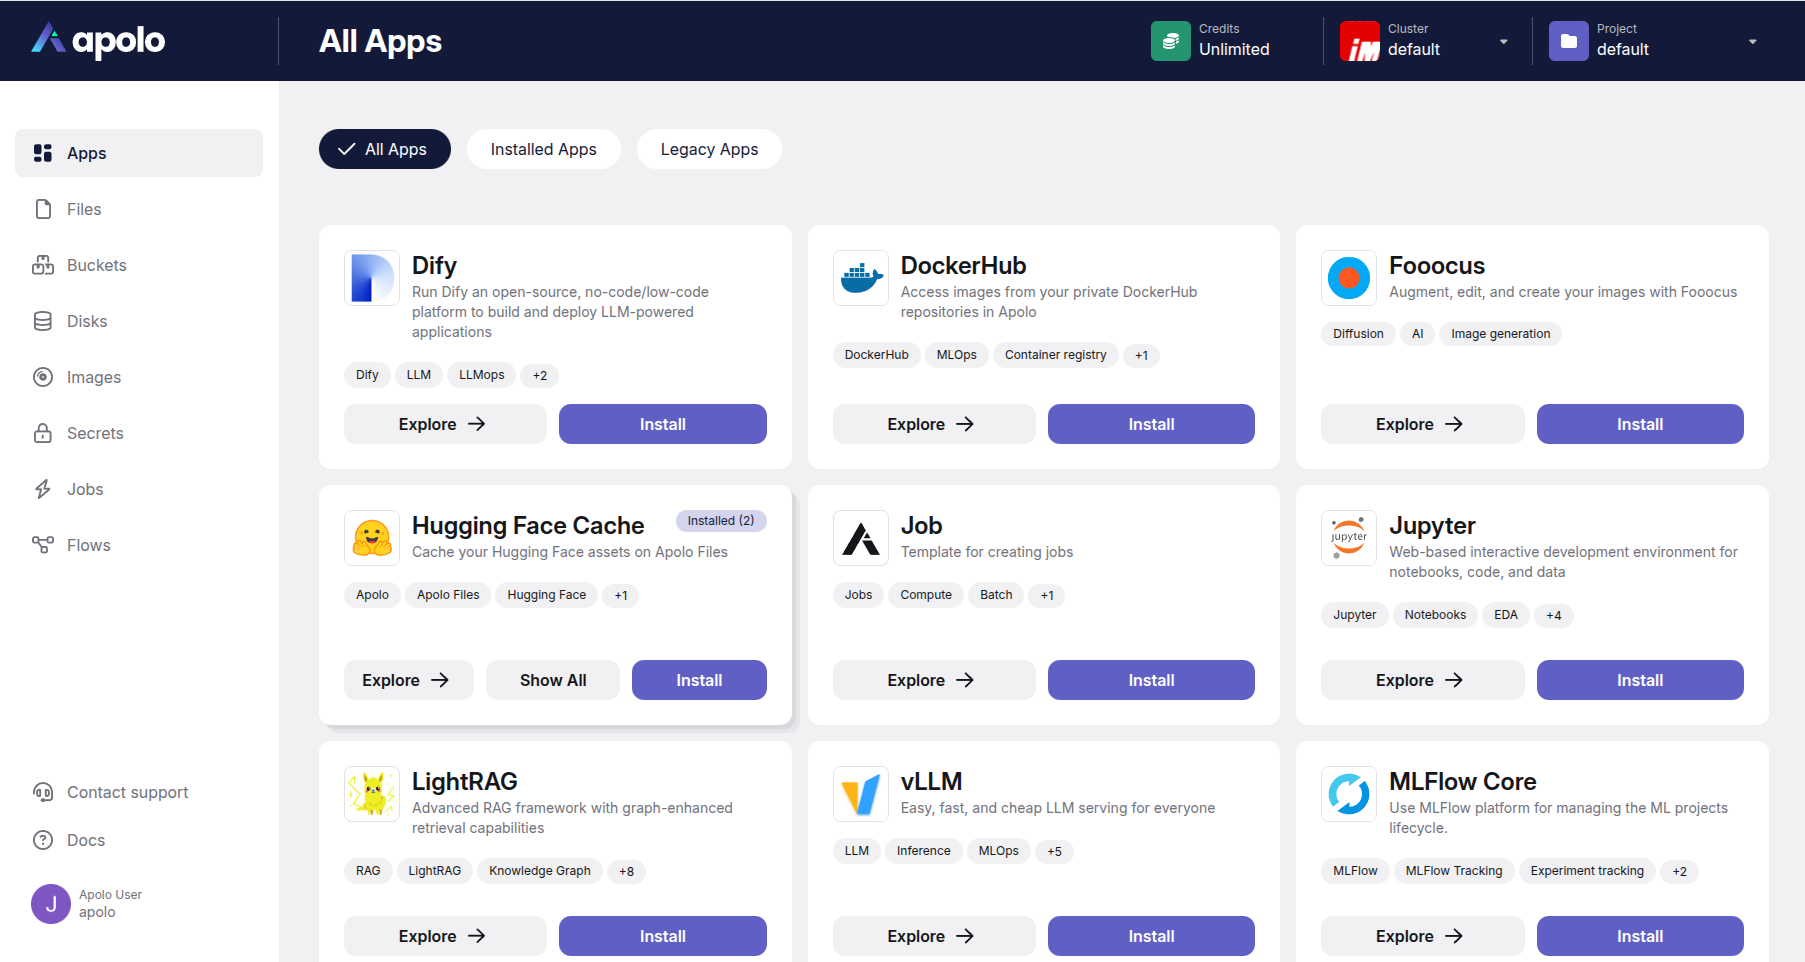
Task: Switch to Legacy Apps tab
Action: (709, 149)
